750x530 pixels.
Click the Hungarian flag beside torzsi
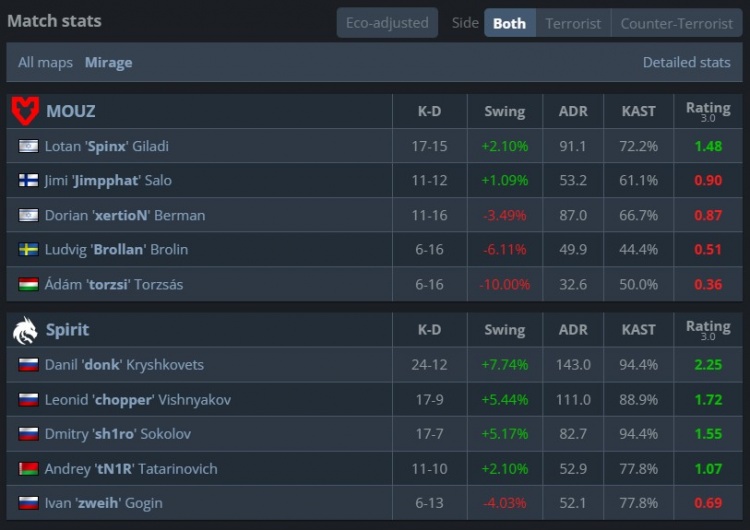pos(28,284)
